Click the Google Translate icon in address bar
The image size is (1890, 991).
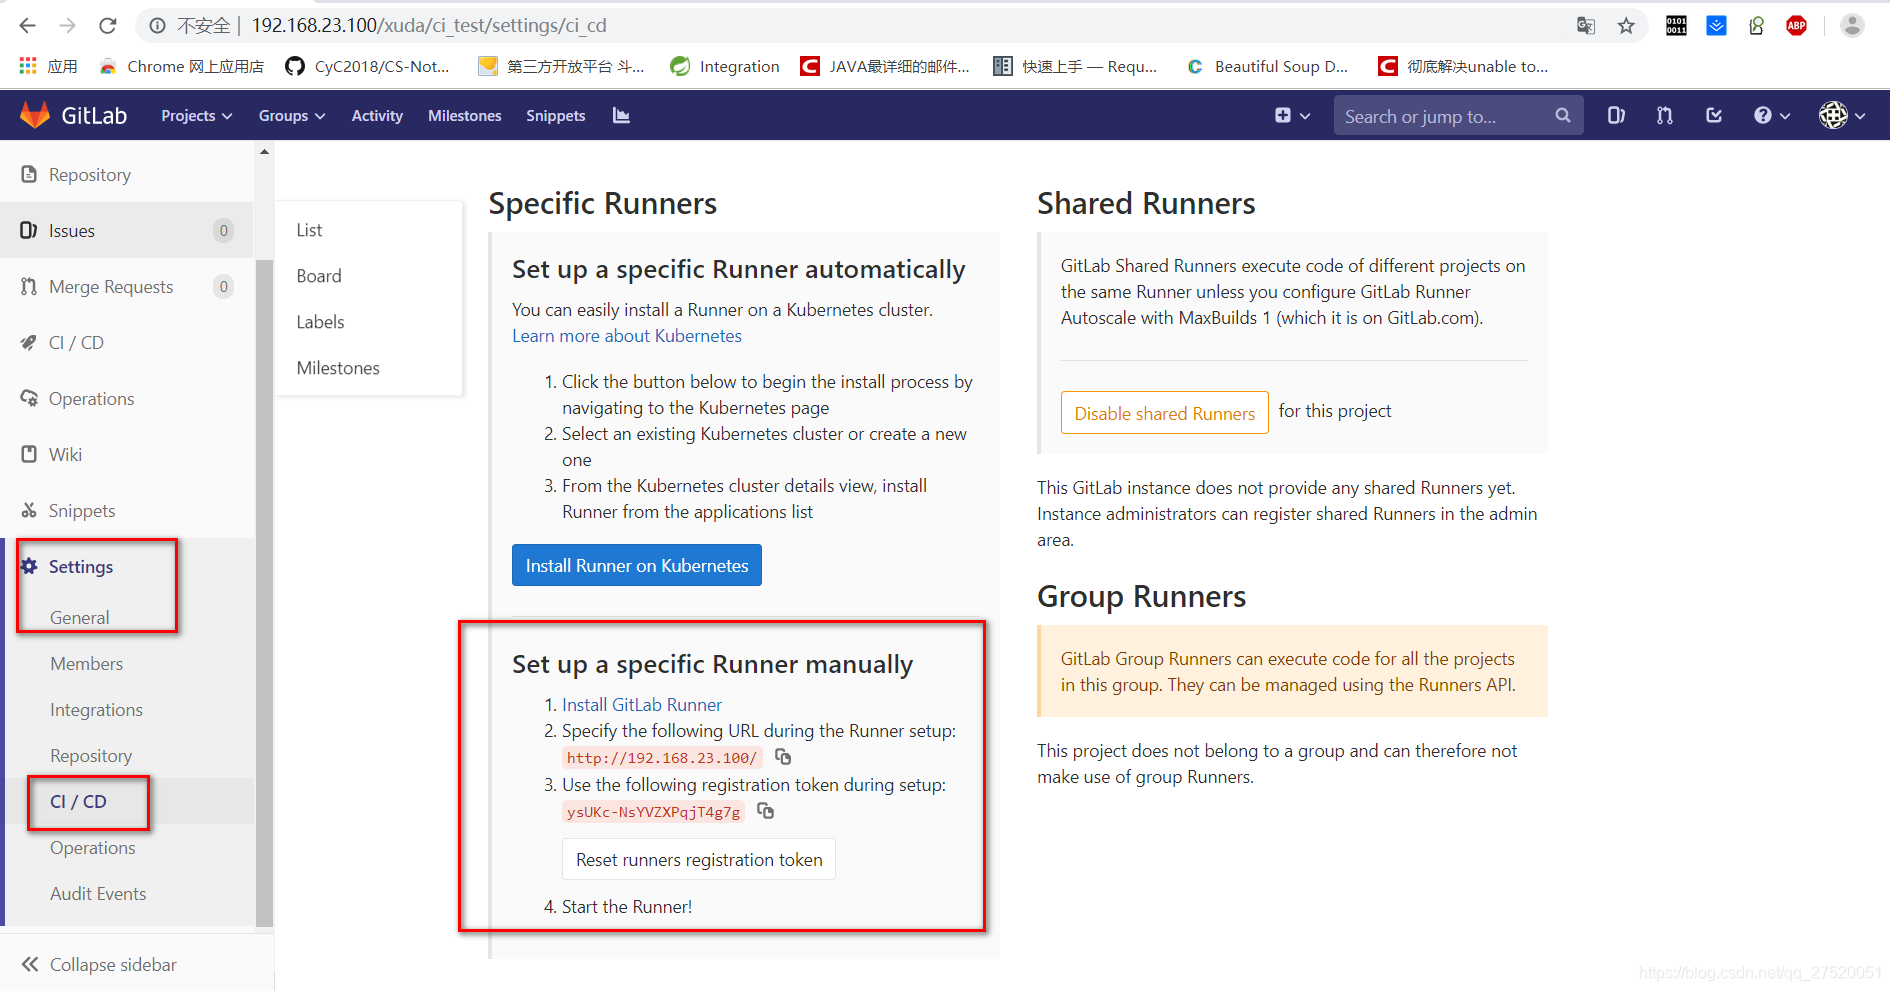(1586, 26)
